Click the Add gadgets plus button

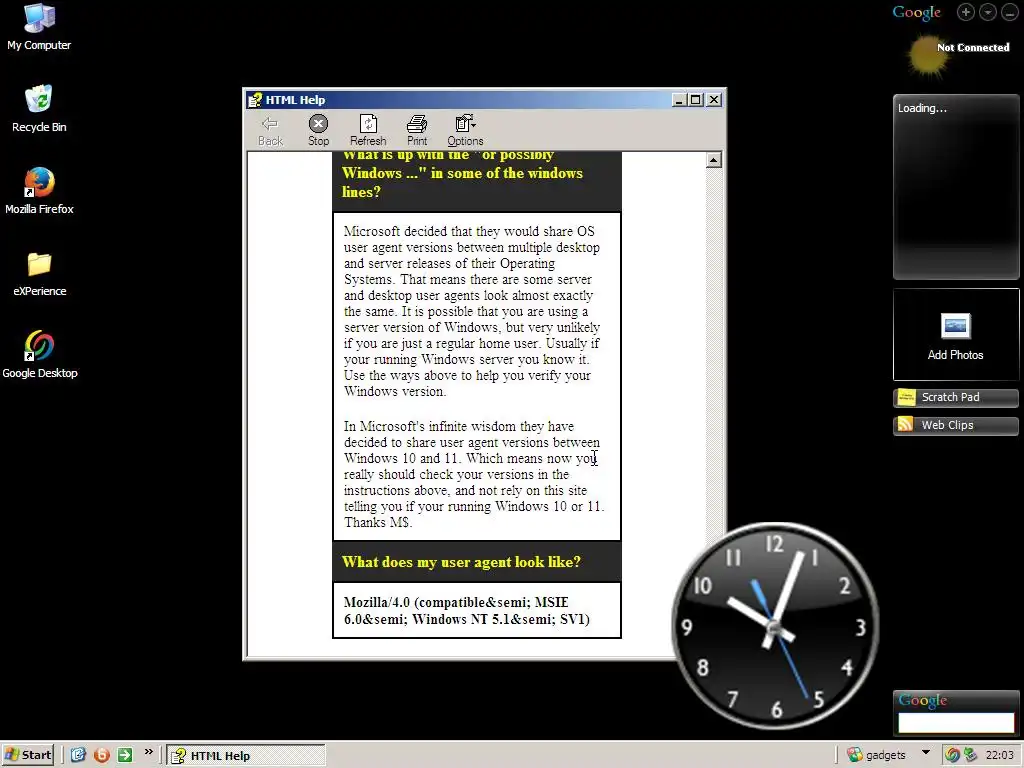point(966,12)
